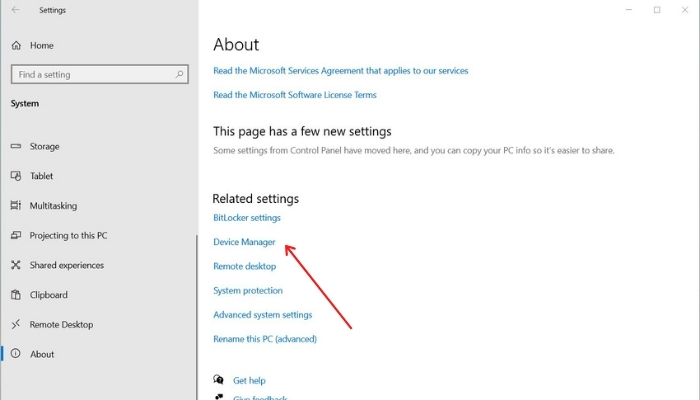Click the Multitasking icon
Screen dimensions: 700x400
[x=16, y=205]
